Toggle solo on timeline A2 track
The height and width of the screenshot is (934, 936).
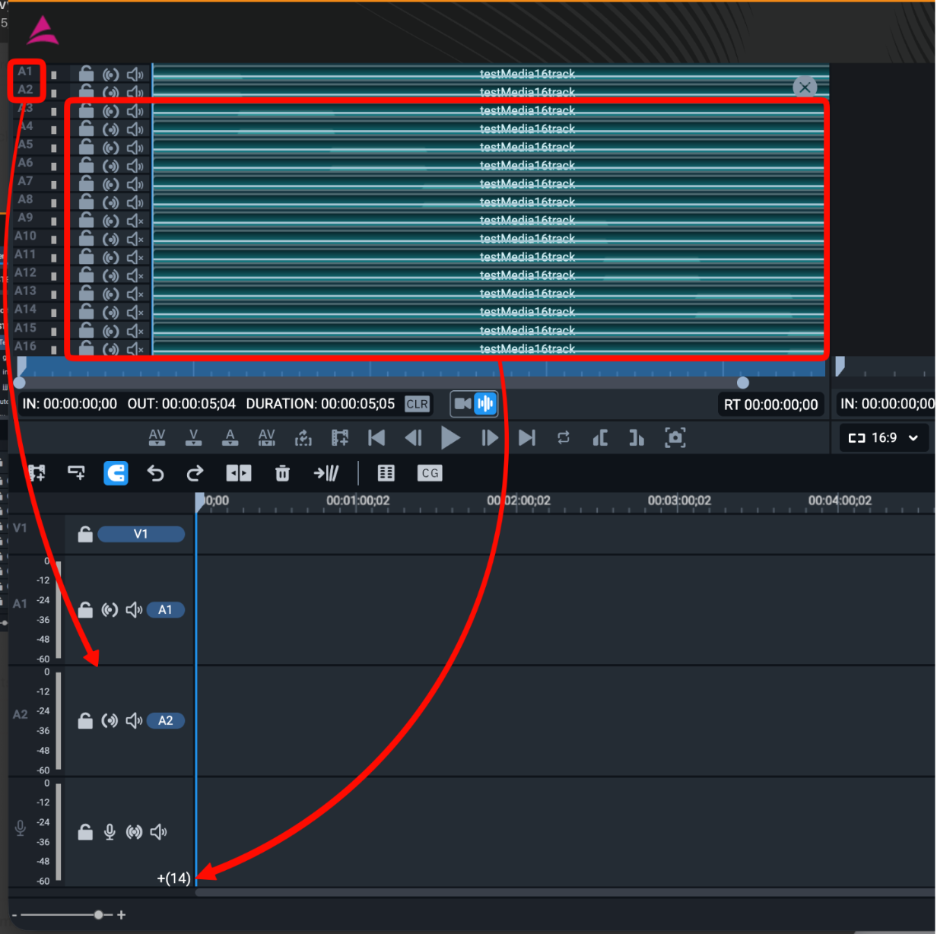109,721
